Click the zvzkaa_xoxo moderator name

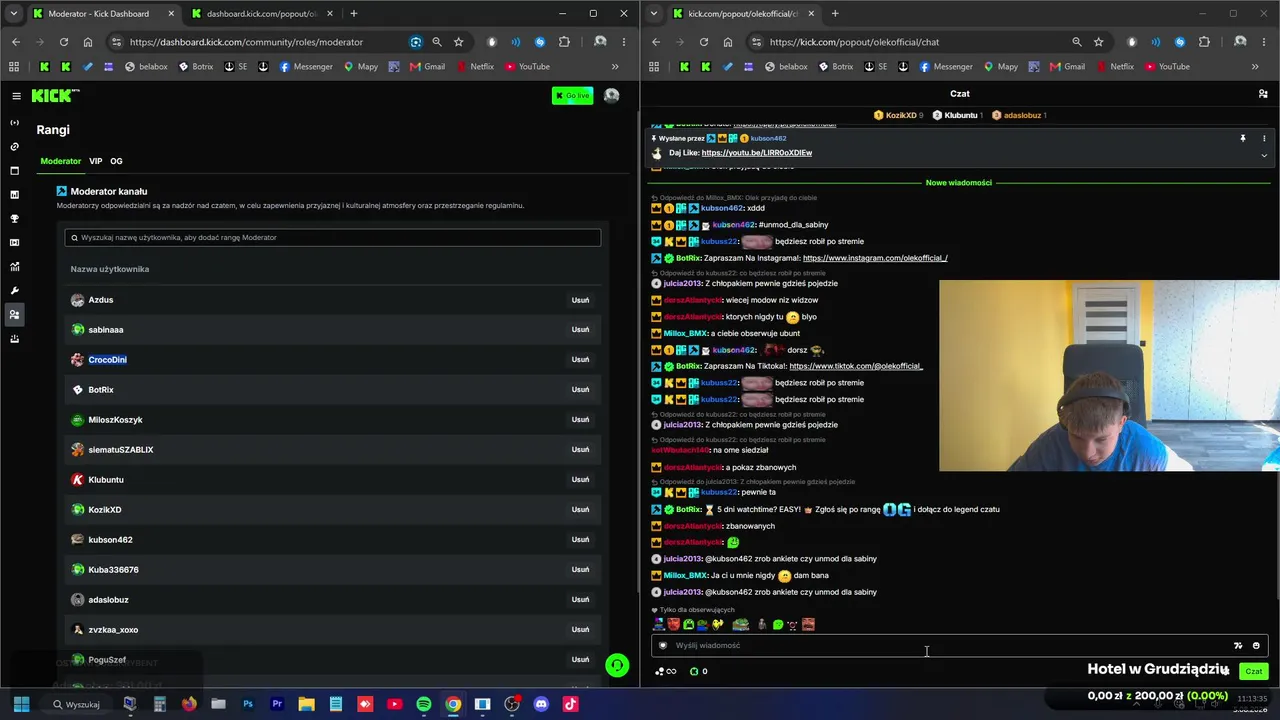click(113, 630)
